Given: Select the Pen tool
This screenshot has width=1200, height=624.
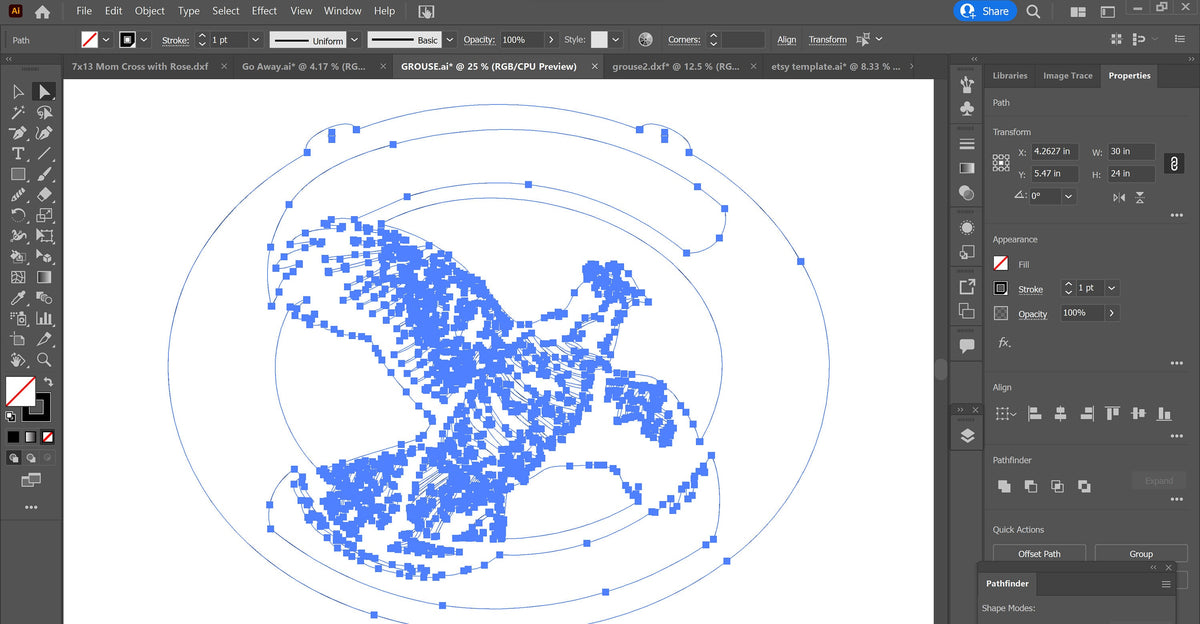Looking at the screenshot, I should click(18, 133).
